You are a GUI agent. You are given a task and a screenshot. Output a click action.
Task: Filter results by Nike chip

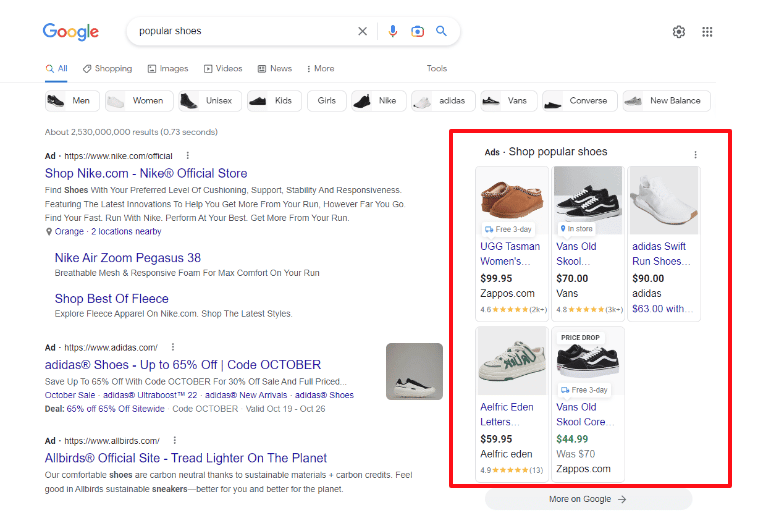[379, 101]
